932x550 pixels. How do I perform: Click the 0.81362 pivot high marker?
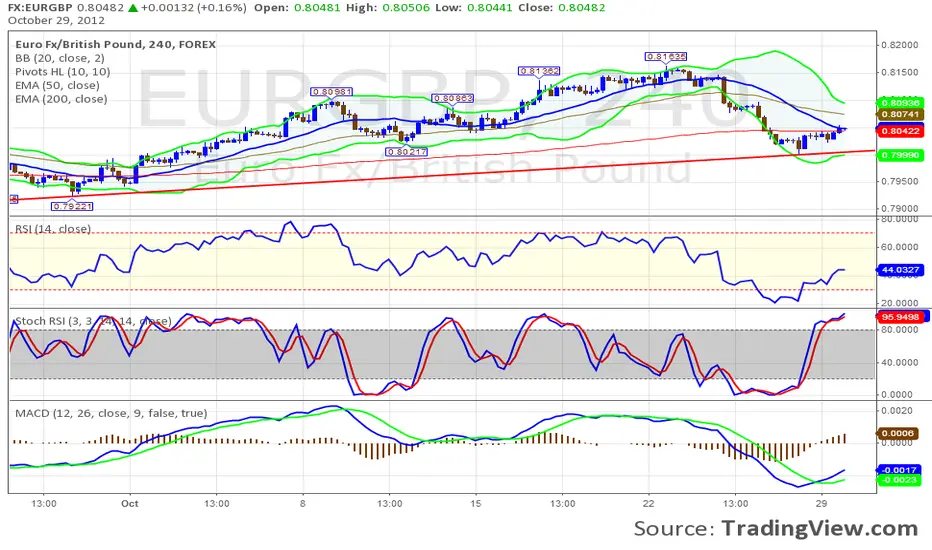tap(538, 70)
